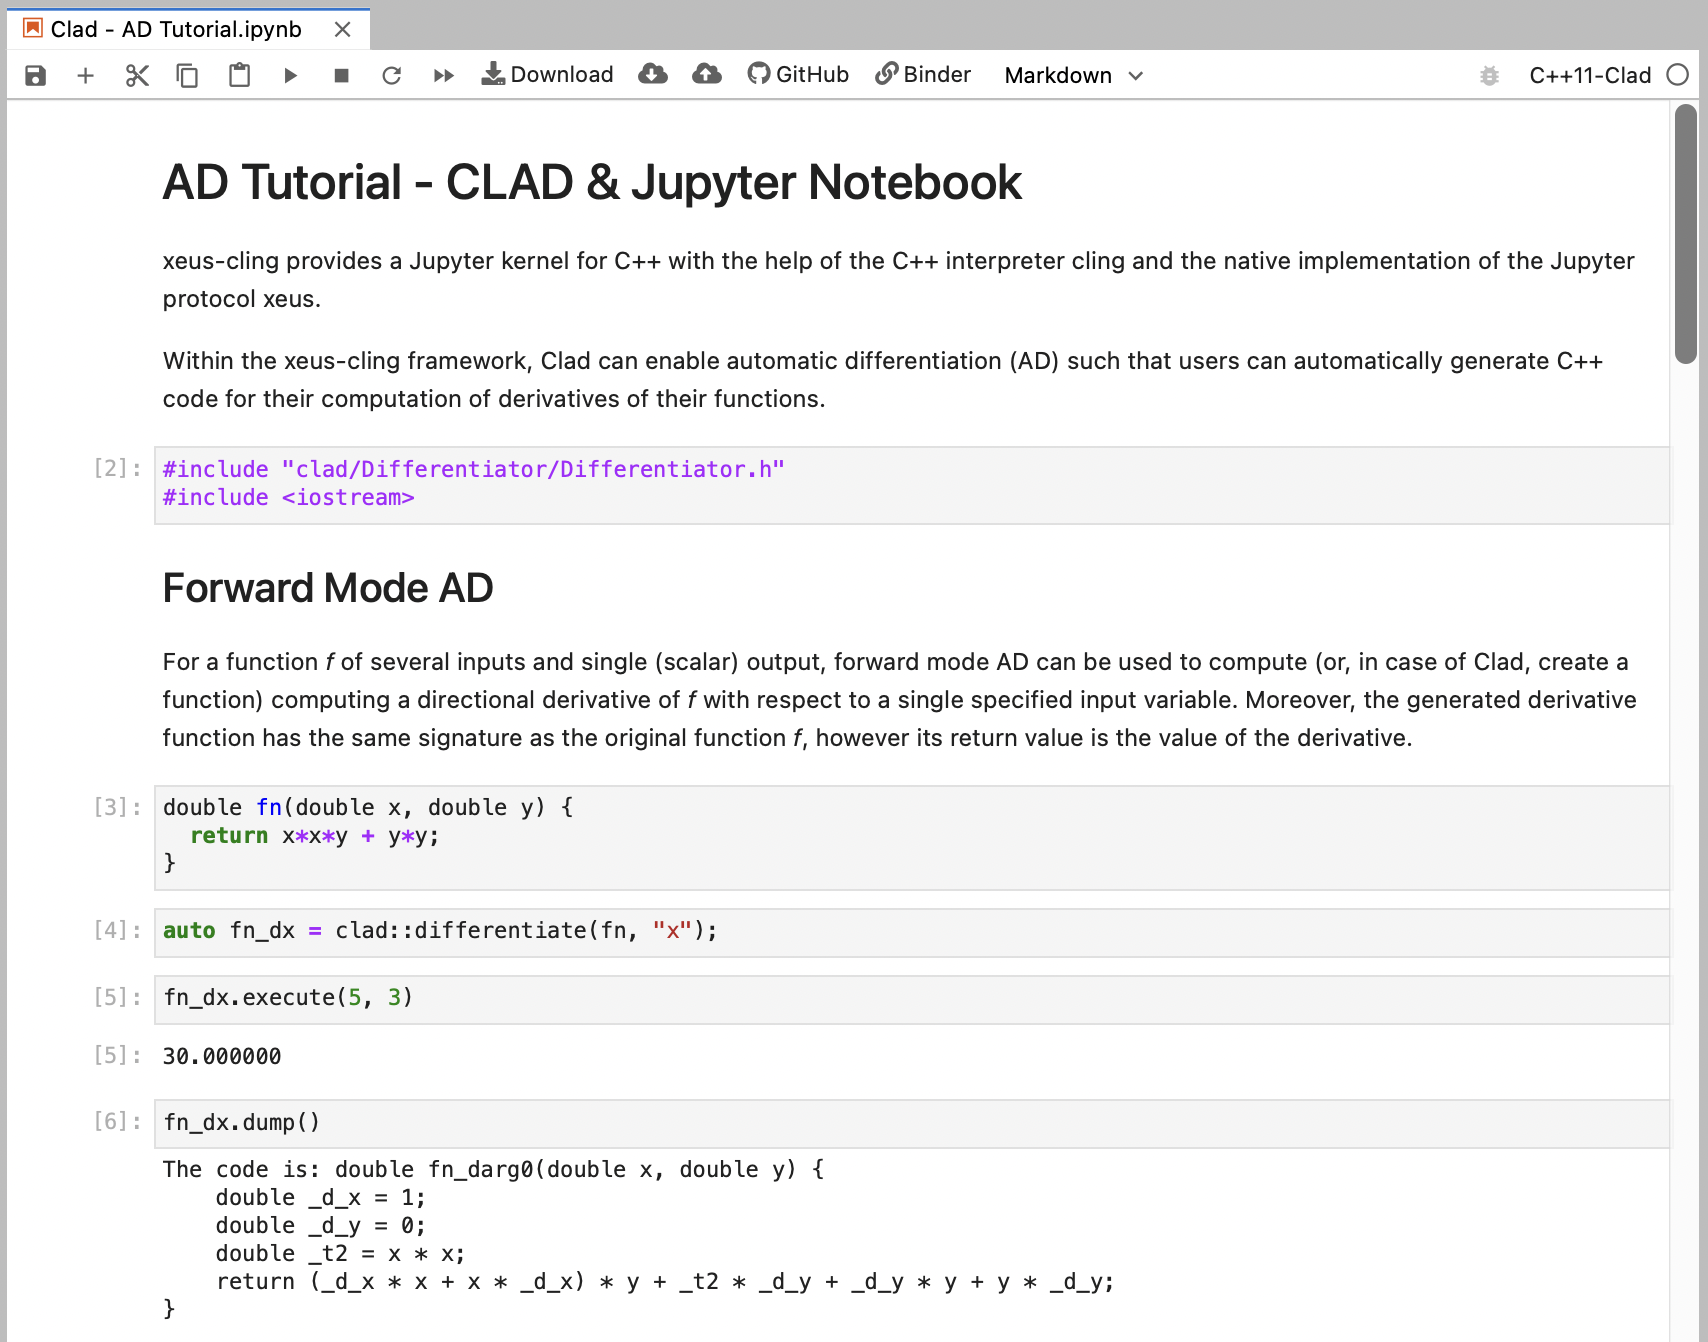The image size is (1708, 1342).
Task: Enable the debugger bug icon
Action: coord(1489,76)
